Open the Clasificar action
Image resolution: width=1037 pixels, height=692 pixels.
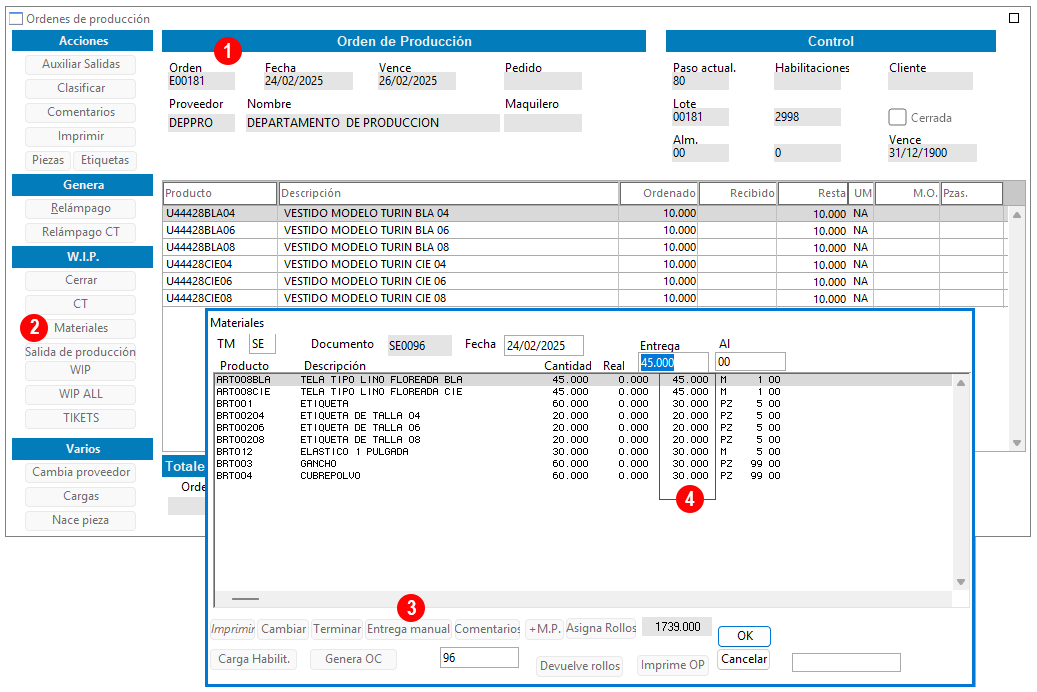[81, 88]
